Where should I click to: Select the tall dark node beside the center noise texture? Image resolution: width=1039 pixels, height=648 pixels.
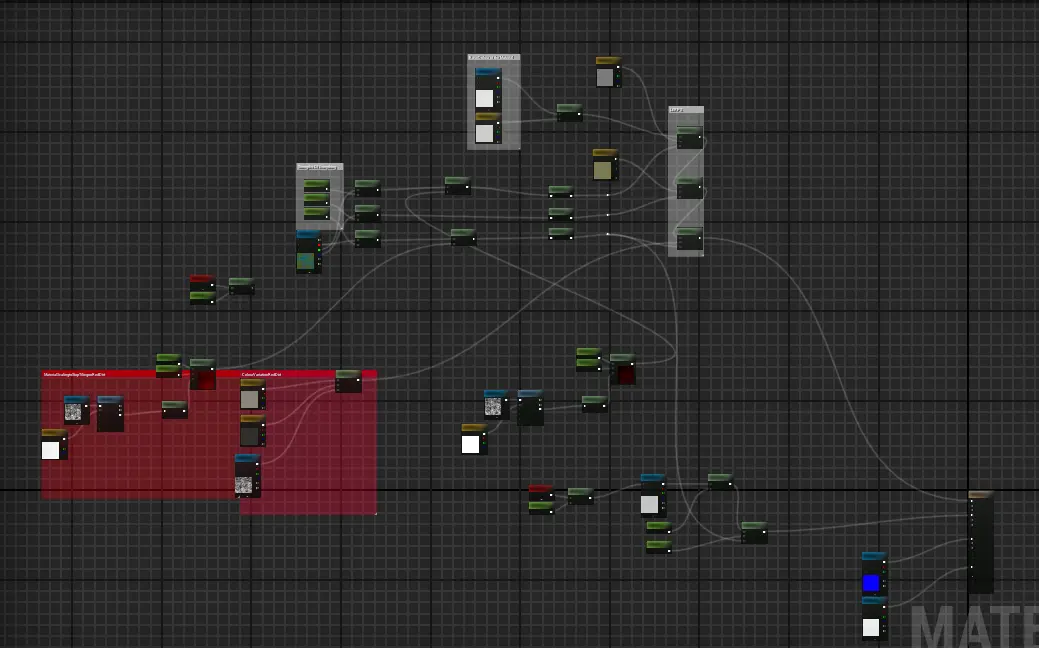[x=530, y=407]
